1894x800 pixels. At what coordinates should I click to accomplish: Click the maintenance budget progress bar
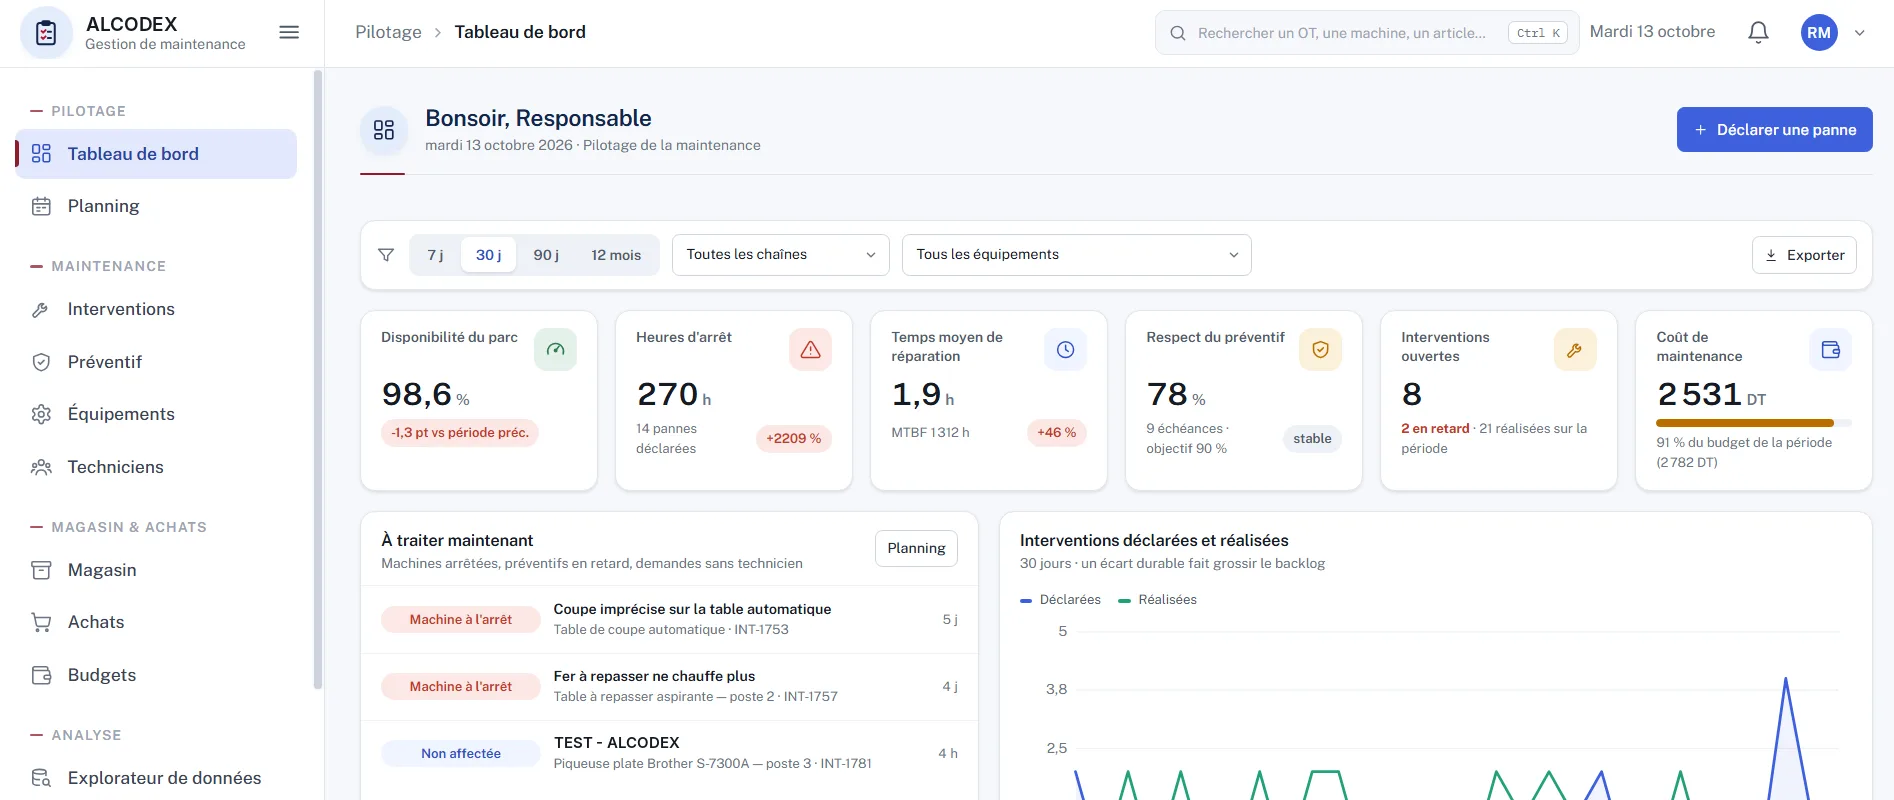click(x=1754, y=423)
